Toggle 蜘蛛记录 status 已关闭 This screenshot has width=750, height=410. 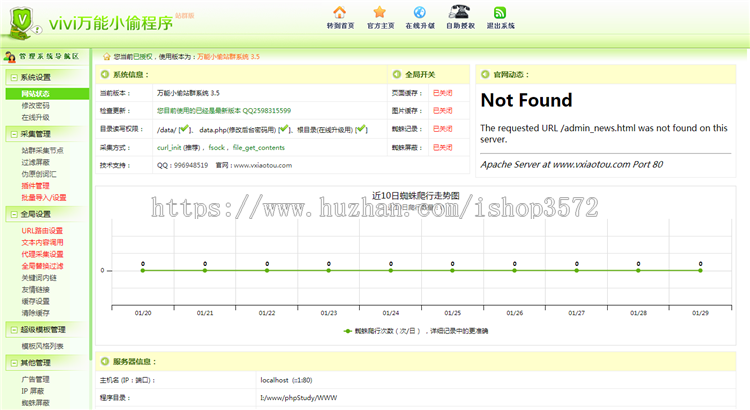point(442,129)
